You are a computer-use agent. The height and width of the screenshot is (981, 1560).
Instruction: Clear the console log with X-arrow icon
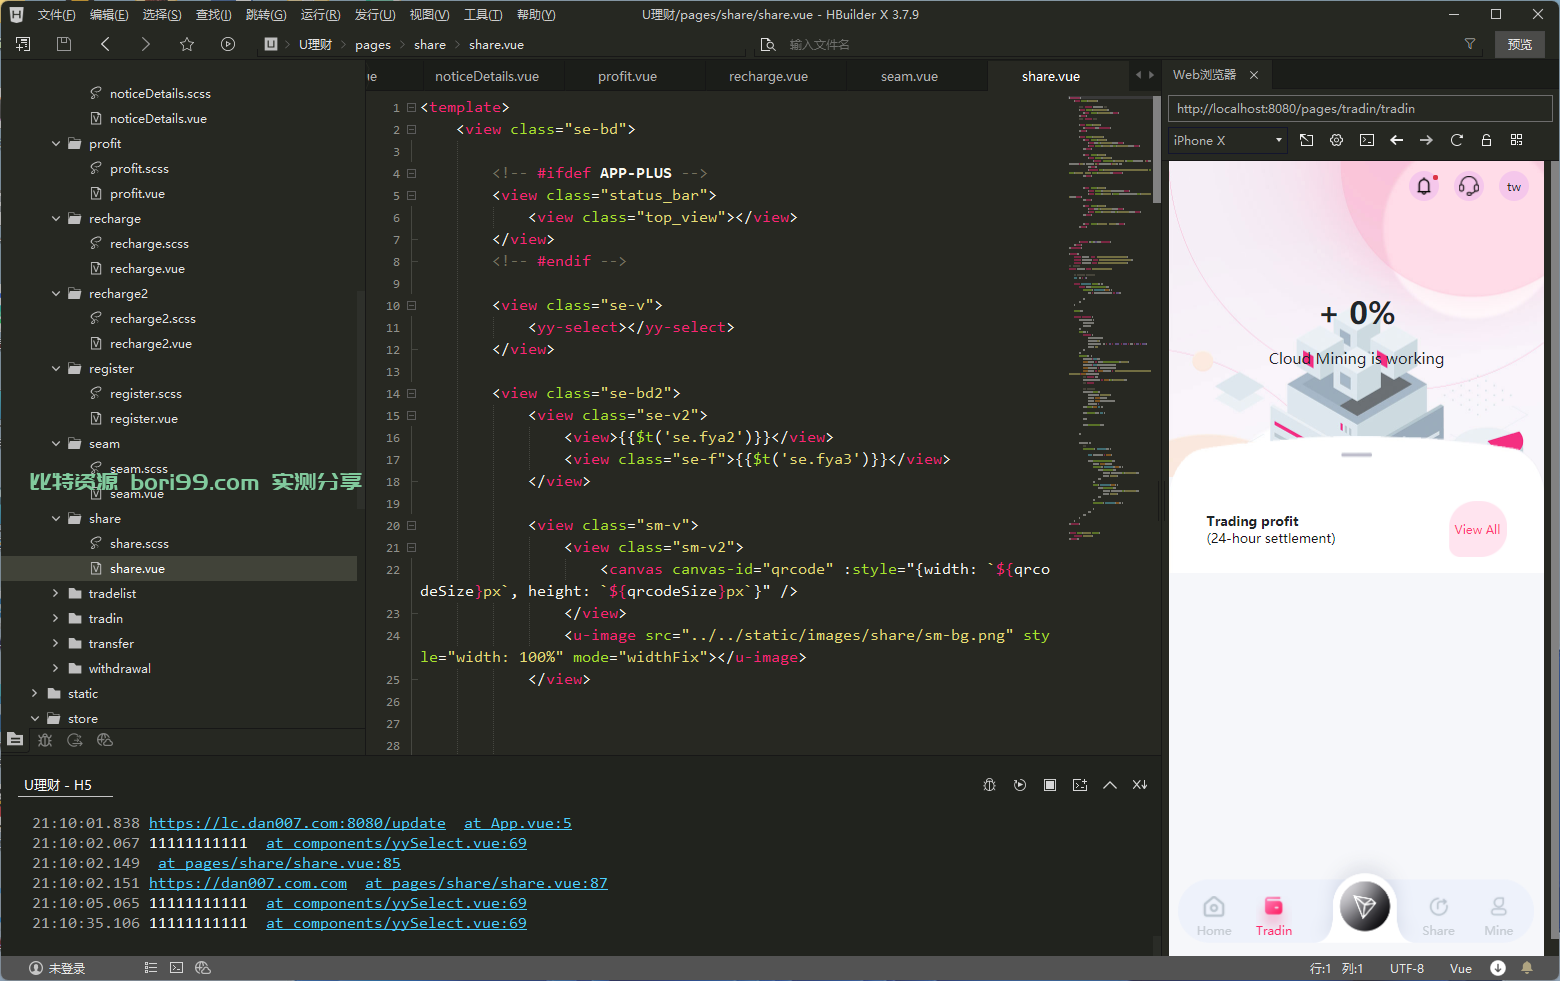1140,785
